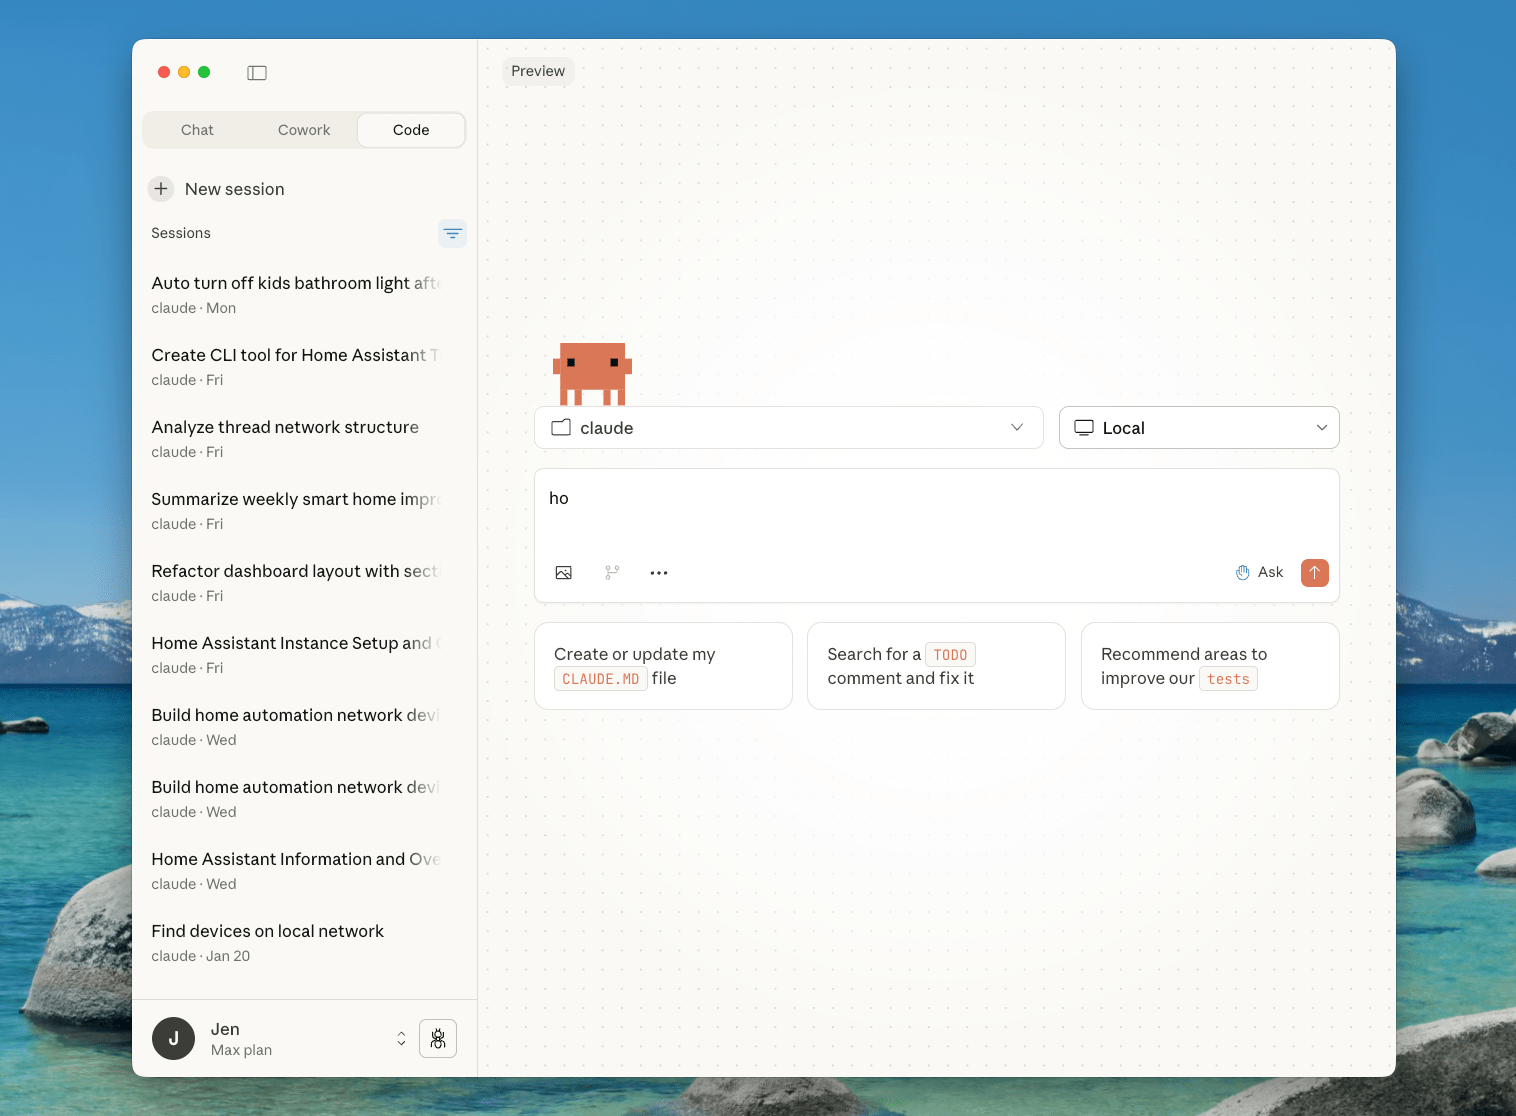This screenshot has width=1516, height=1116.
Task: Open the sessions filter icon
Action: tap(452, 233)
